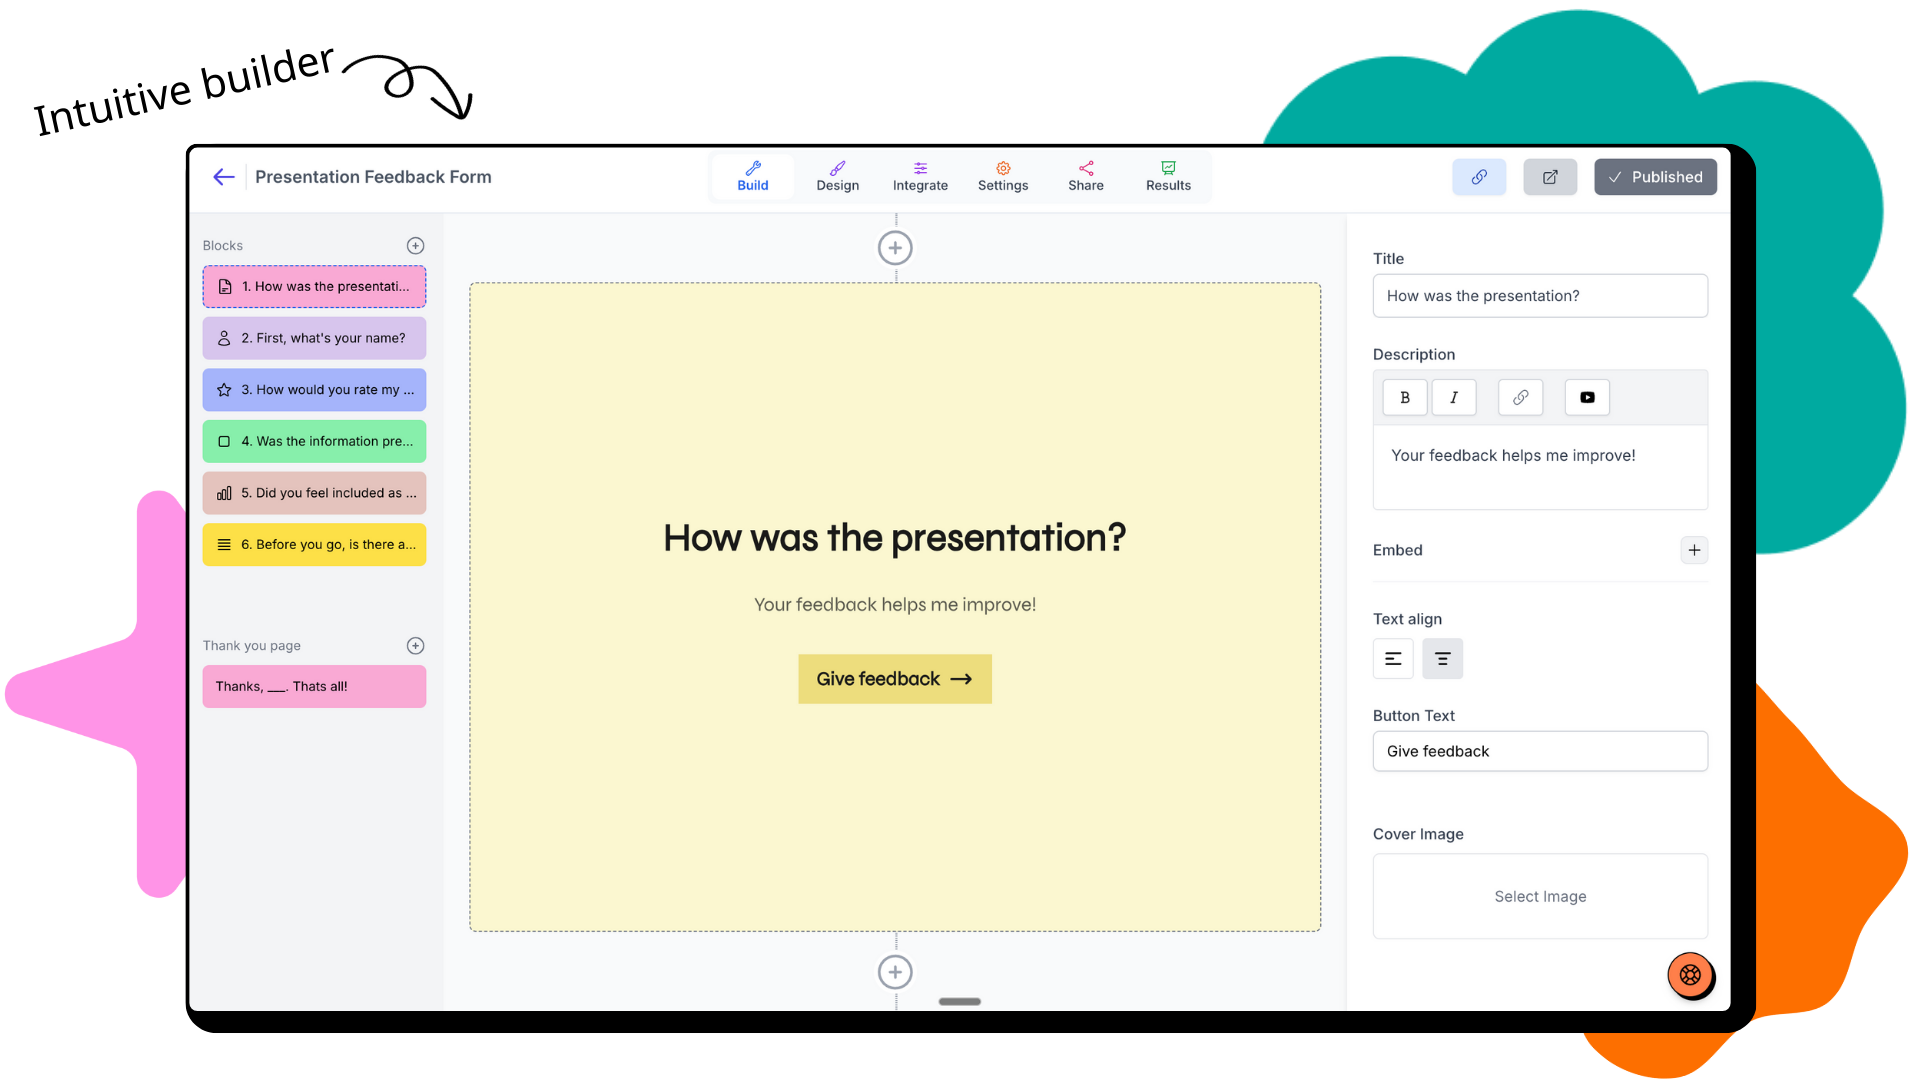Switch to the Results tab
The image size is (1920, 1080).
(x=1168, y=175)
